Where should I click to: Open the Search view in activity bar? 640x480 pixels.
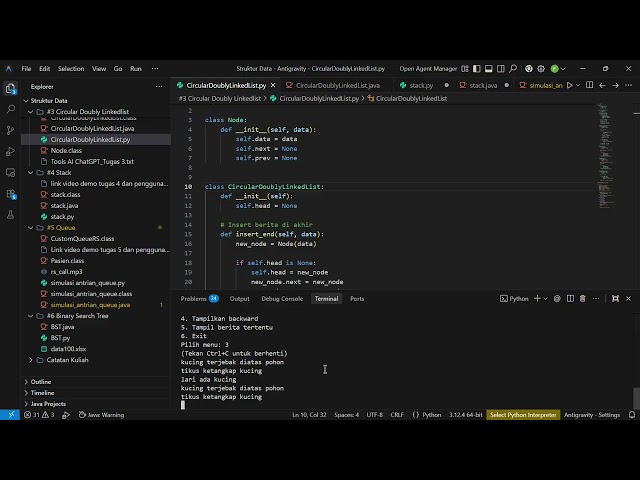(11, 109)
